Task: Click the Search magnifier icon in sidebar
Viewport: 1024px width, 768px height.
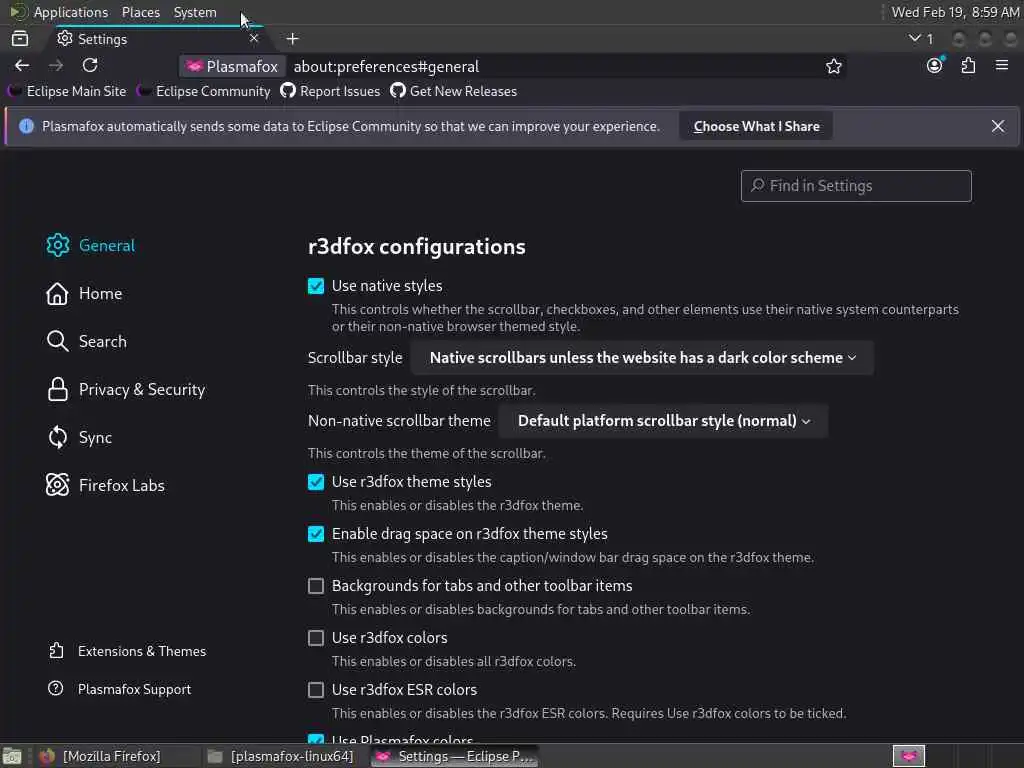Action: (57, 341)
